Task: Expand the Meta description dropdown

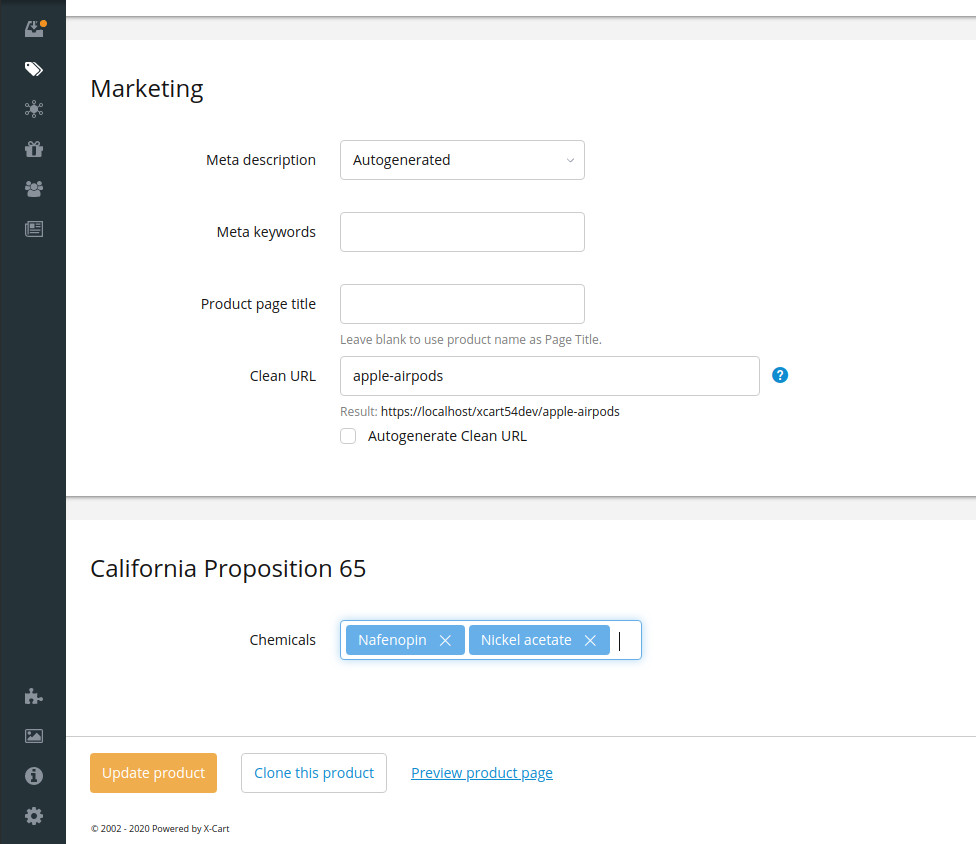Action: point(462,160)
